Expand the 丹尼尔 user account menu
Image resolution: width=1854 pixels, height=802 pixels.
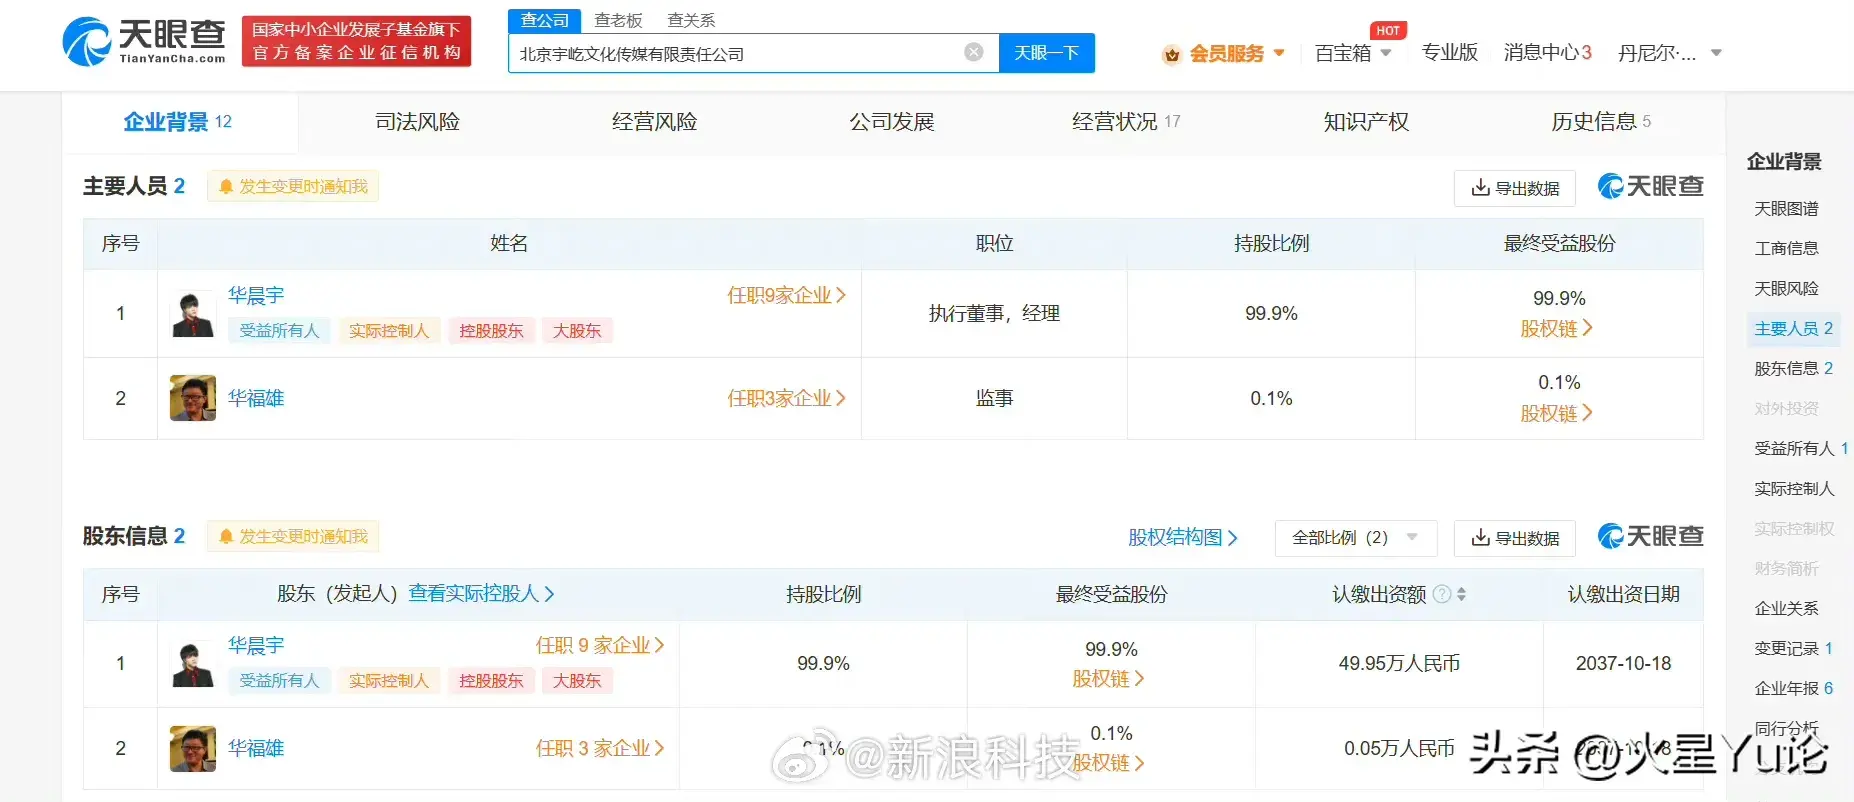(1669, 53)
